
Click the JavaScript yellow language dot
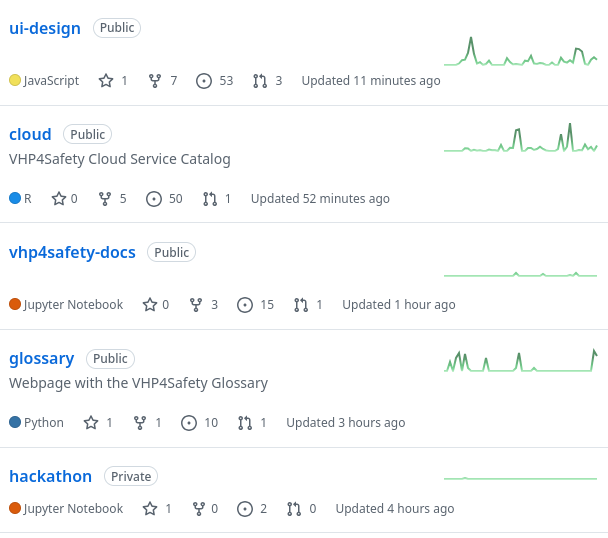[x=15, y=81]
